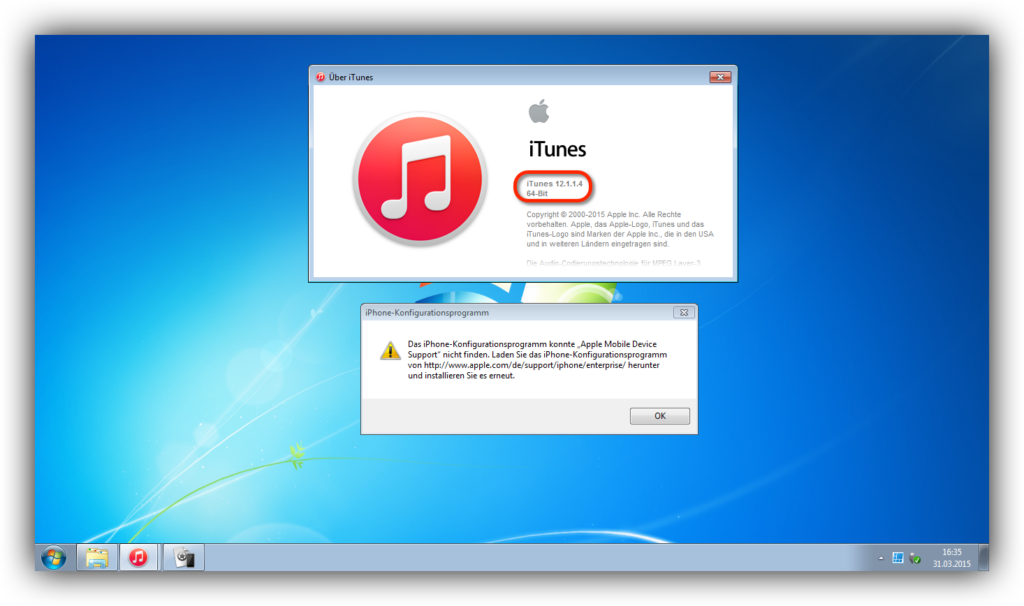
Task: Click the iPhone-Konfigurationsprogramm dialog title
Action: coord(427,313)
